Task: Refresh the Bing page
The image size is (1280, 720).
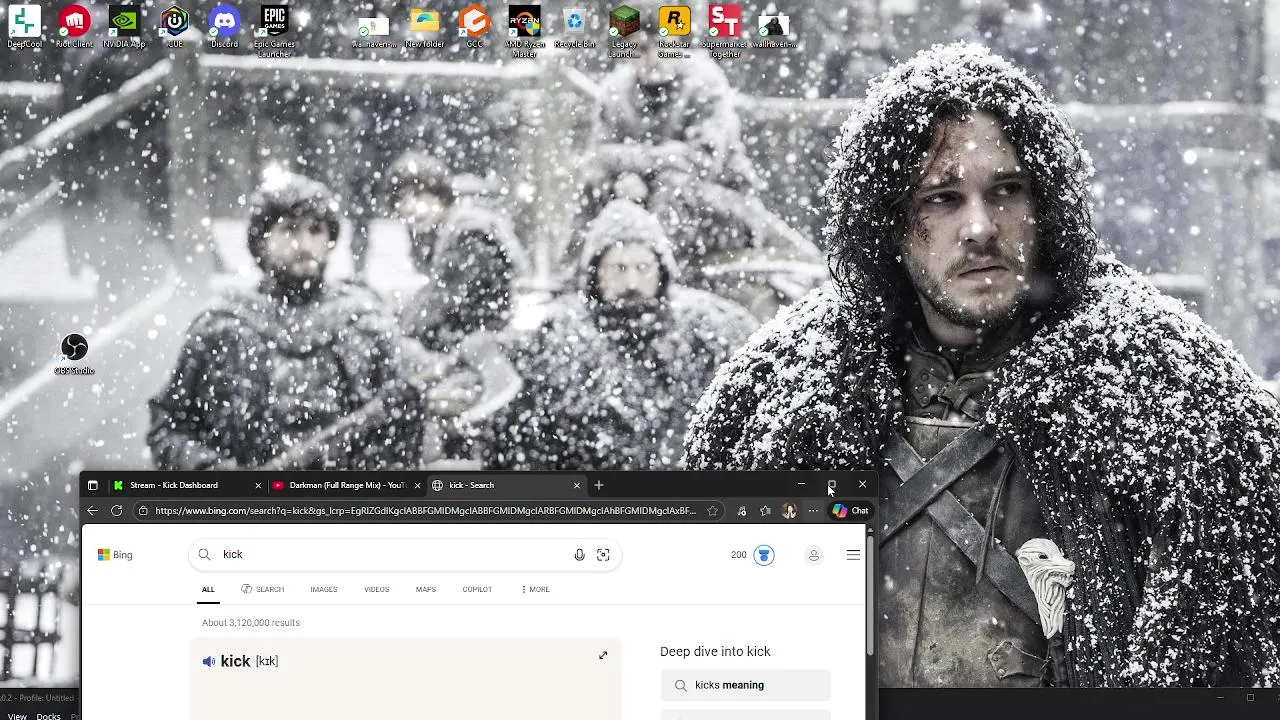Action: (x=116, y=511)
